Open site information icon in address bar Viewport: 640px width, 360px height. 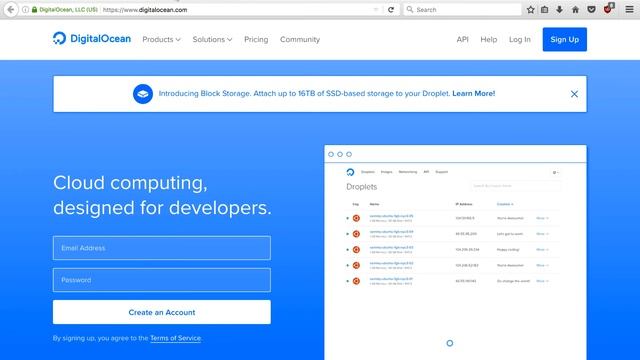[x=25, y=9]
